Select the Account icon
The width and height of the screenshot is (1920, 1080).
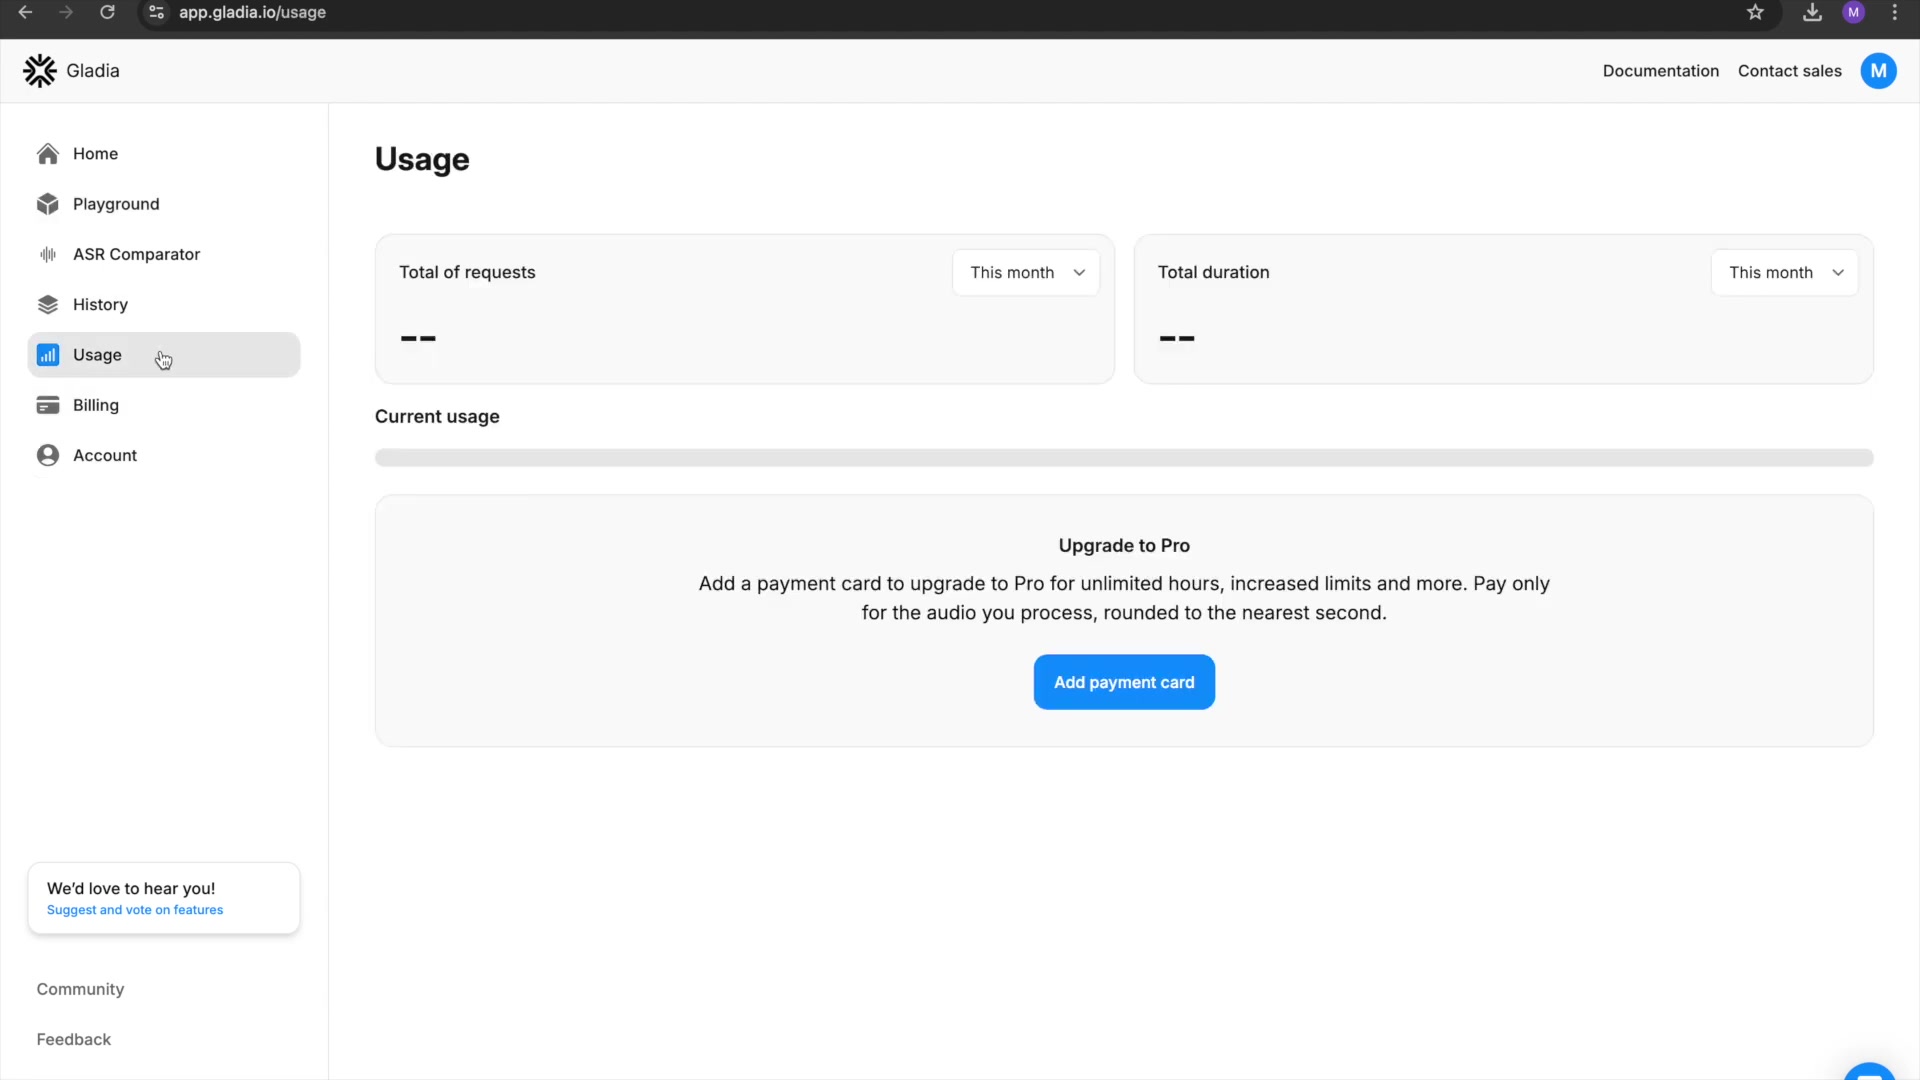(47, 455)
